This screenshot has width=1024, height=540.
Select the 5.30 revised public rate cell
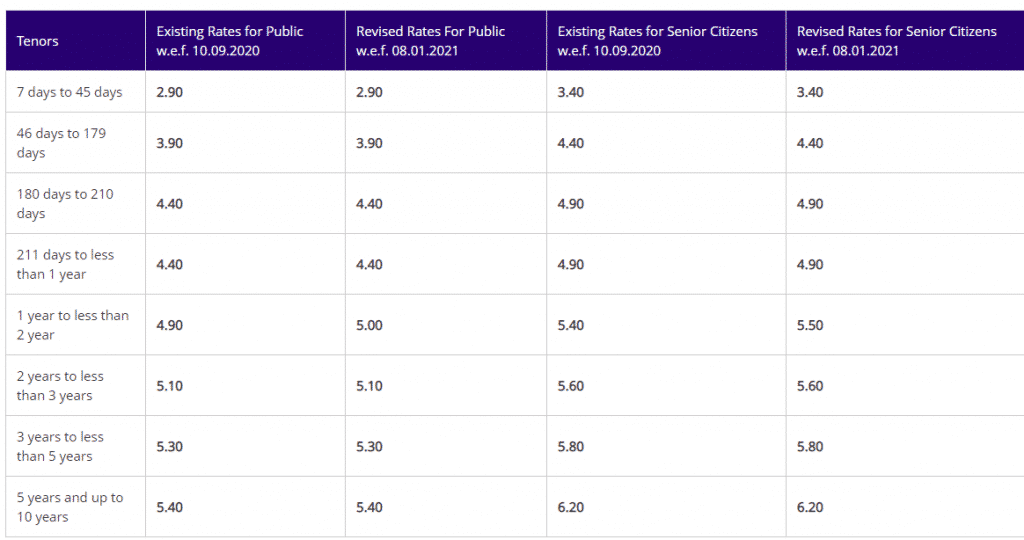[370, 447]
